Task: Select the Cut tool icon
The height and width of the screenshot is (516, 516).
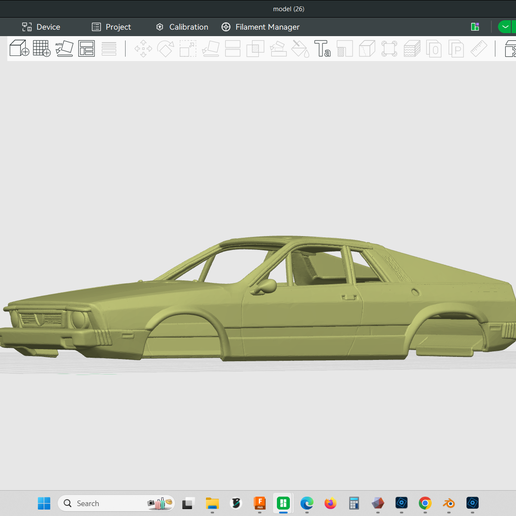Action: (233, 49)
